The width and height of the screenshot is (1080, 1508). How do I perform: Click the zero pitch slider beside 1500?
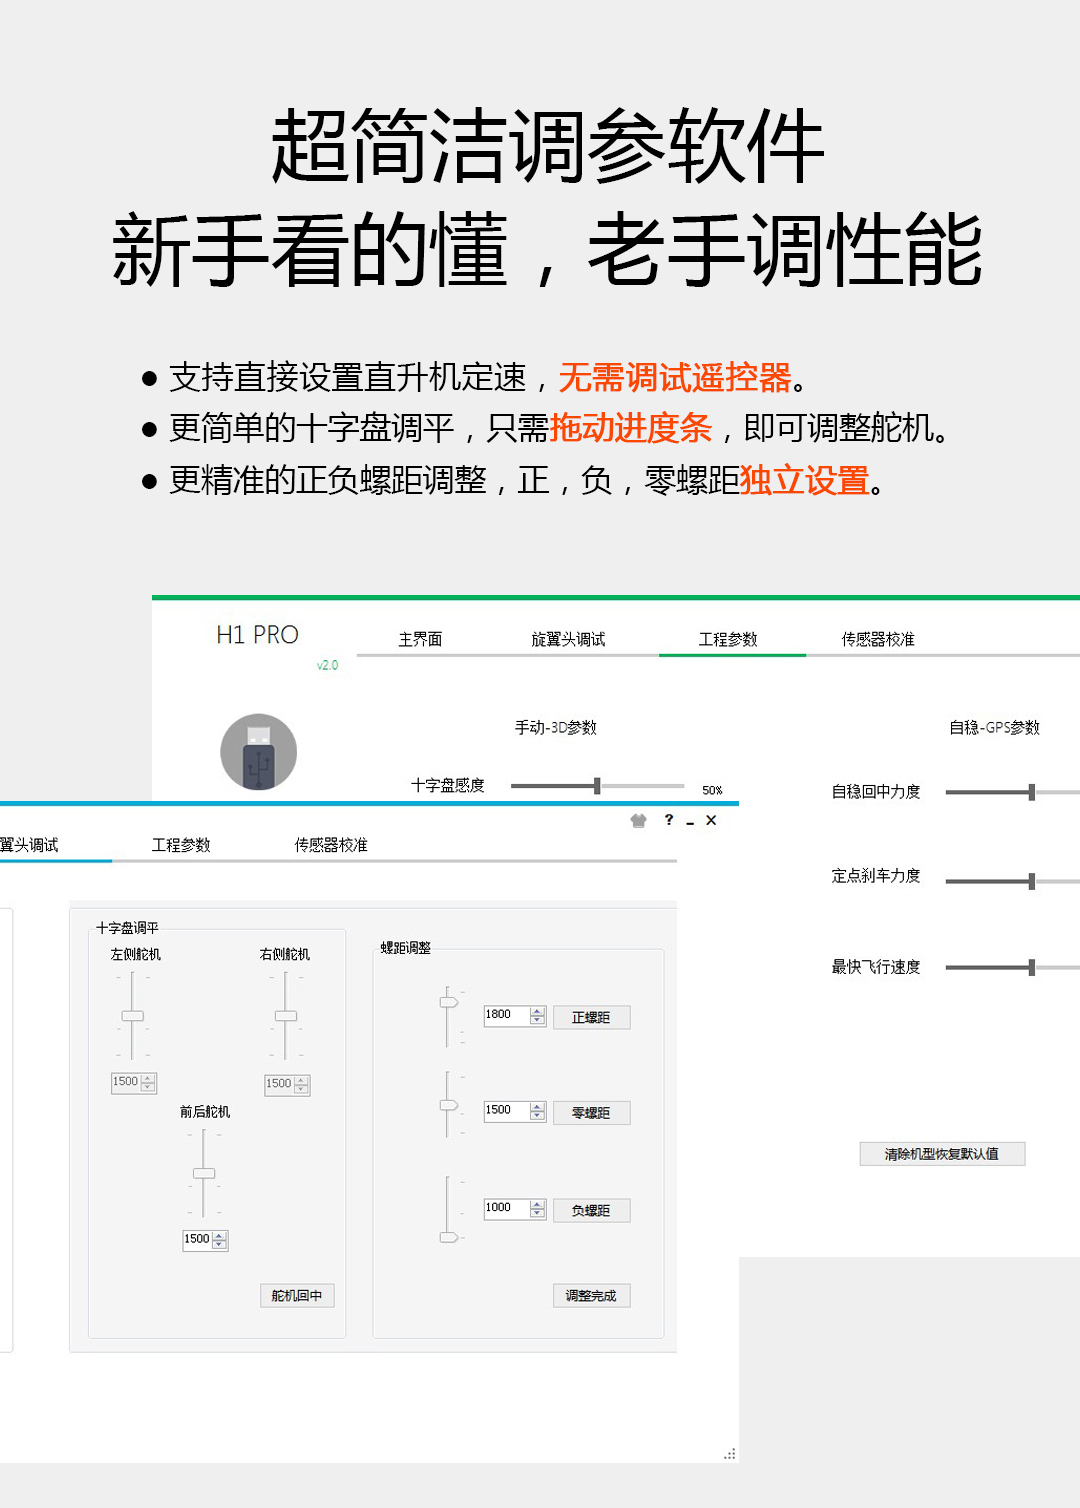tap(449, 1105)
